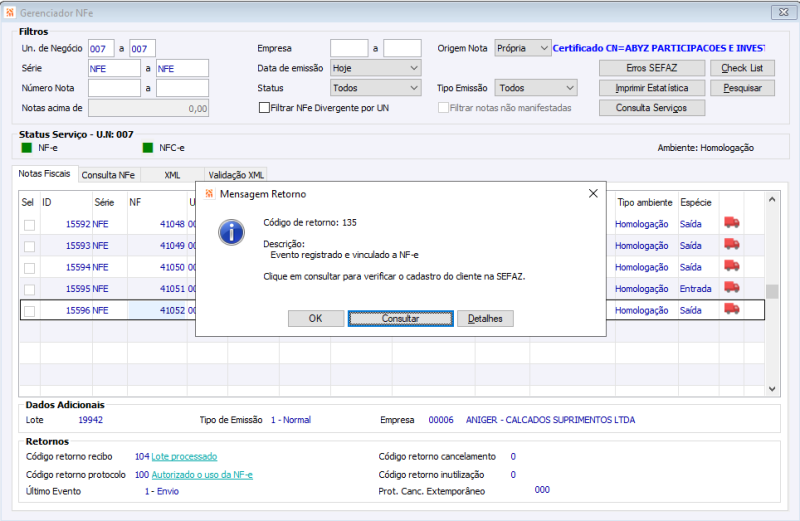Click the Erros SEFAZ button

click(652, 68)
